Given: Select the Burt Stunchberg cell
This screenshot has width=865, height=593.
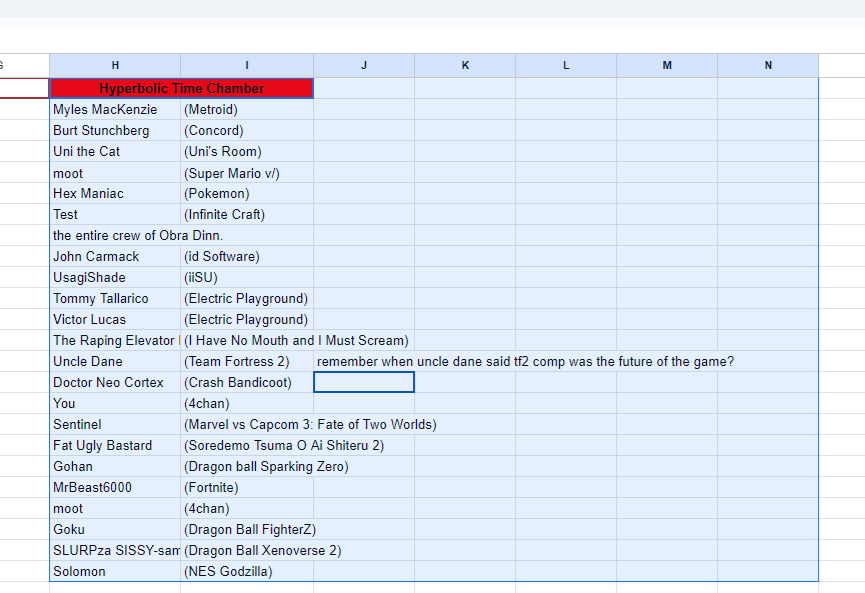Looking at the screenshot, I should [x=115, y=130].
